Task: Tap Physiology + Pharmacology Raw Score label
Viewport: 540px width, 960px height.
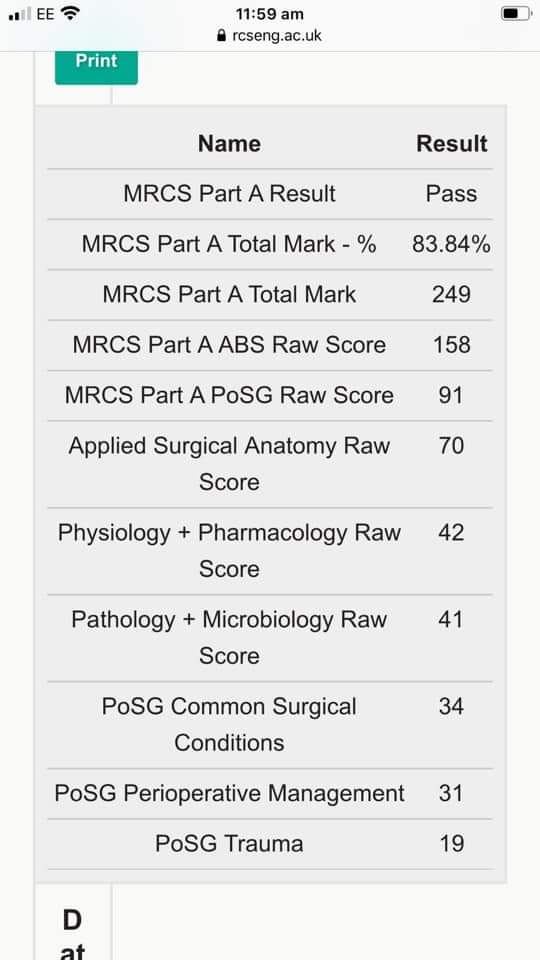Action: point(229,550)
